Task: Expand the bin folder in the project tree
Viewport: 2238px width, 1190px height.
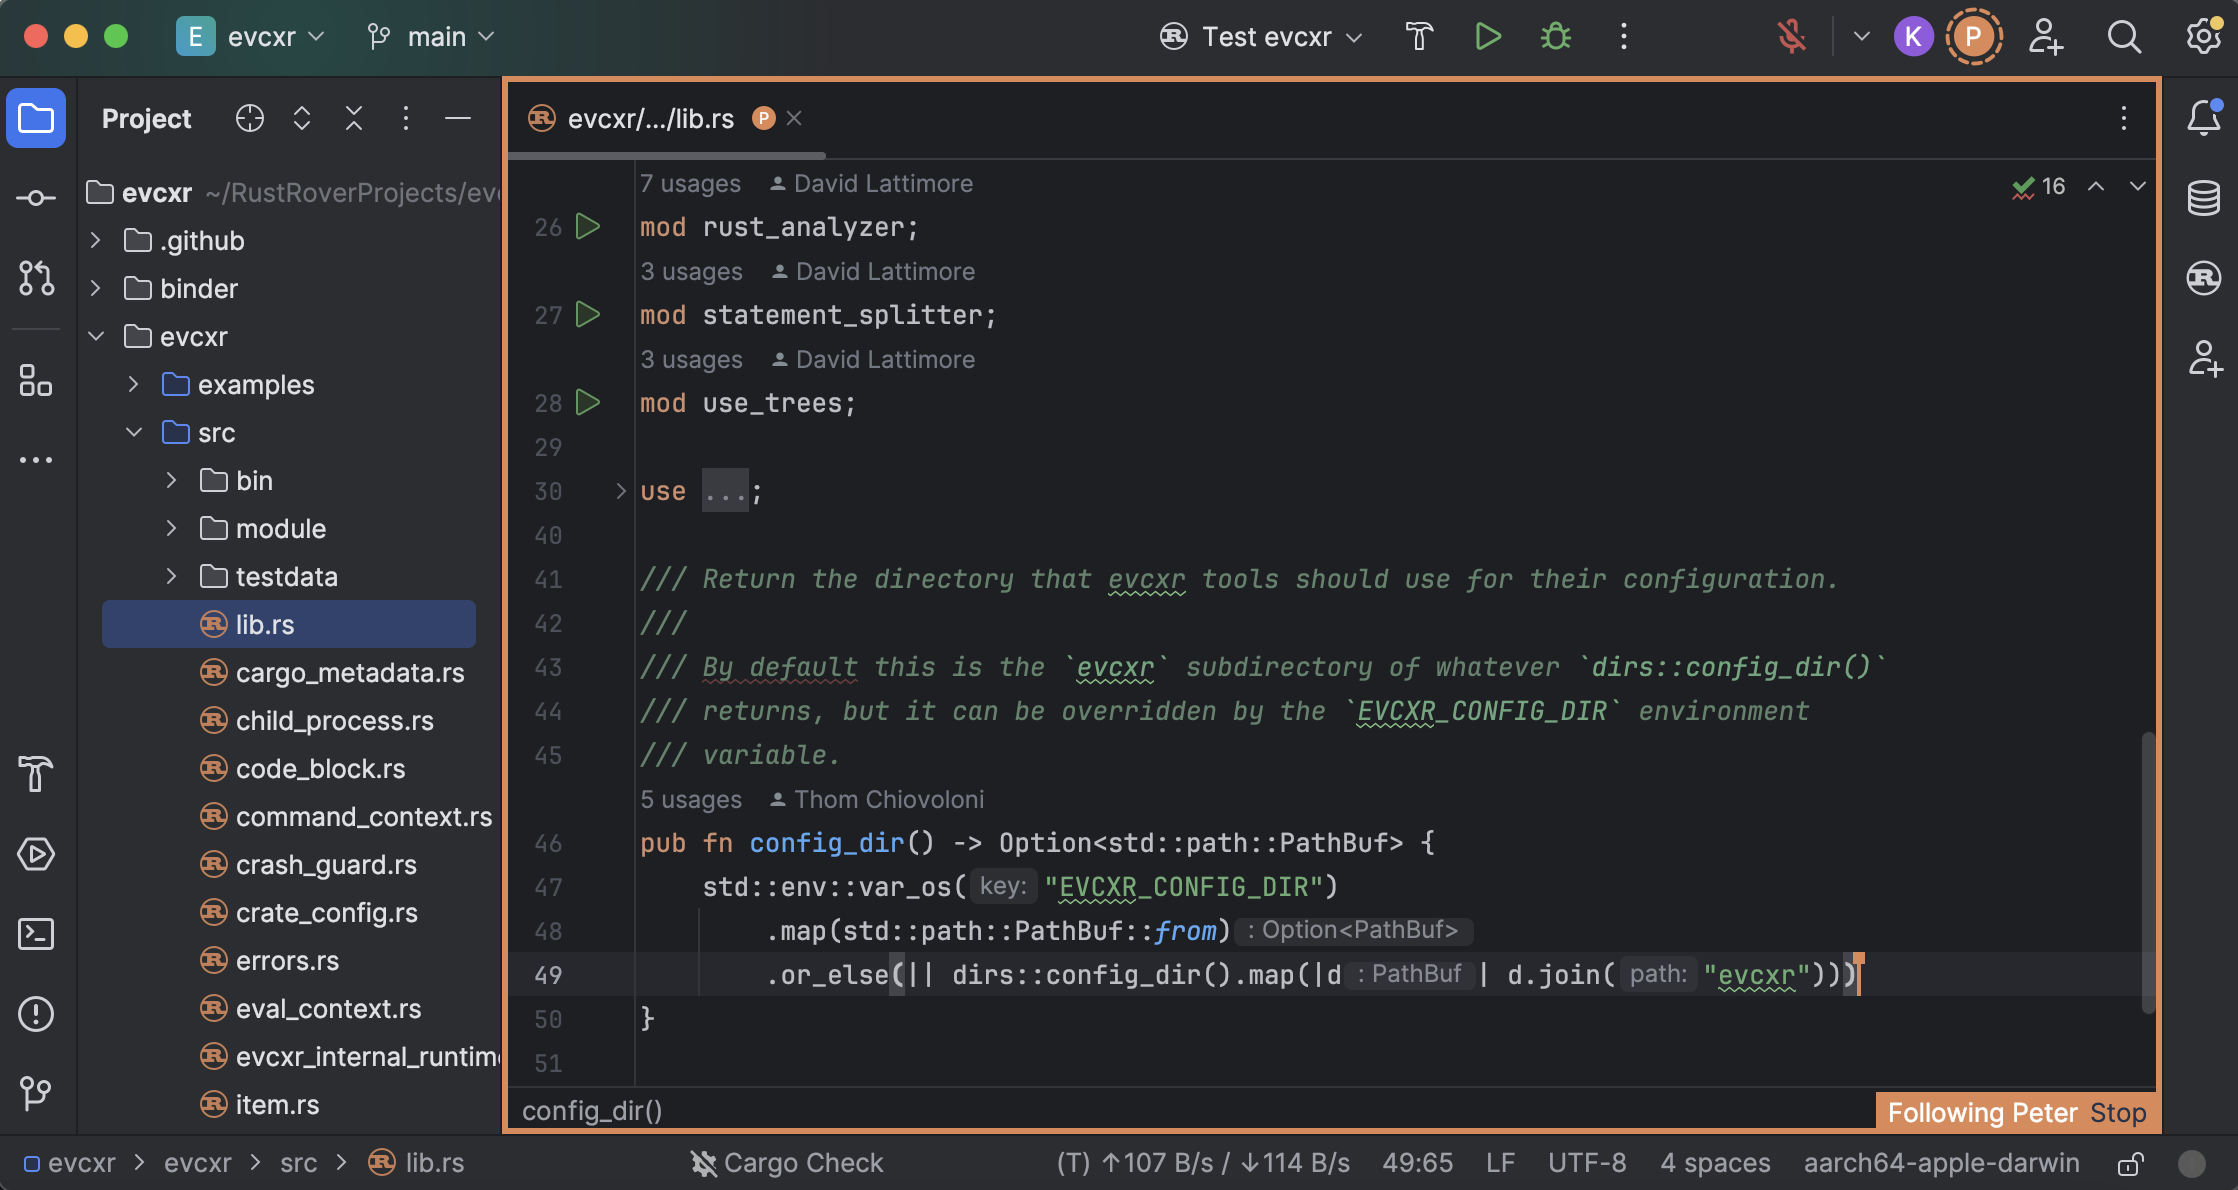Action: click(x=171, y=480)
